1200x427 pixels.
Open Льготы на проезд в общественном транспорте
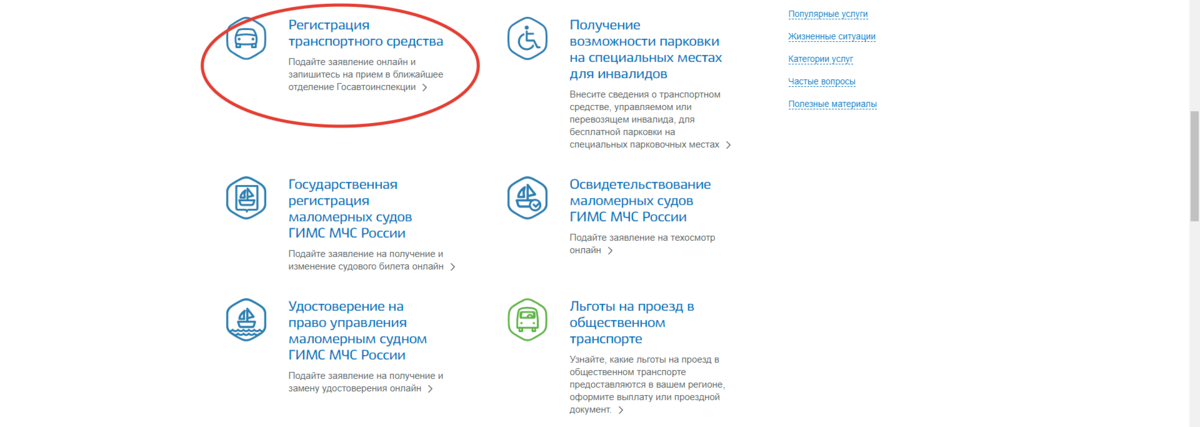pyautogui.click(x=631, y=322)
